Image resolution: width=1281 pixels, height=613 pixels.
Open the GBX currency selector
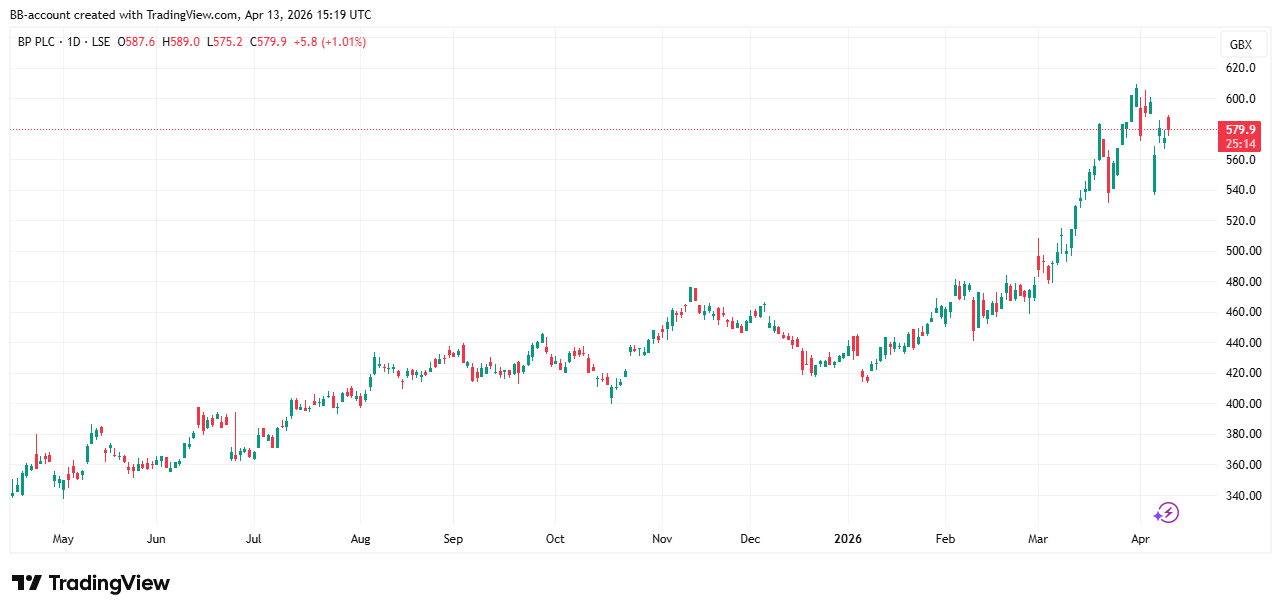pos(1240,45)
